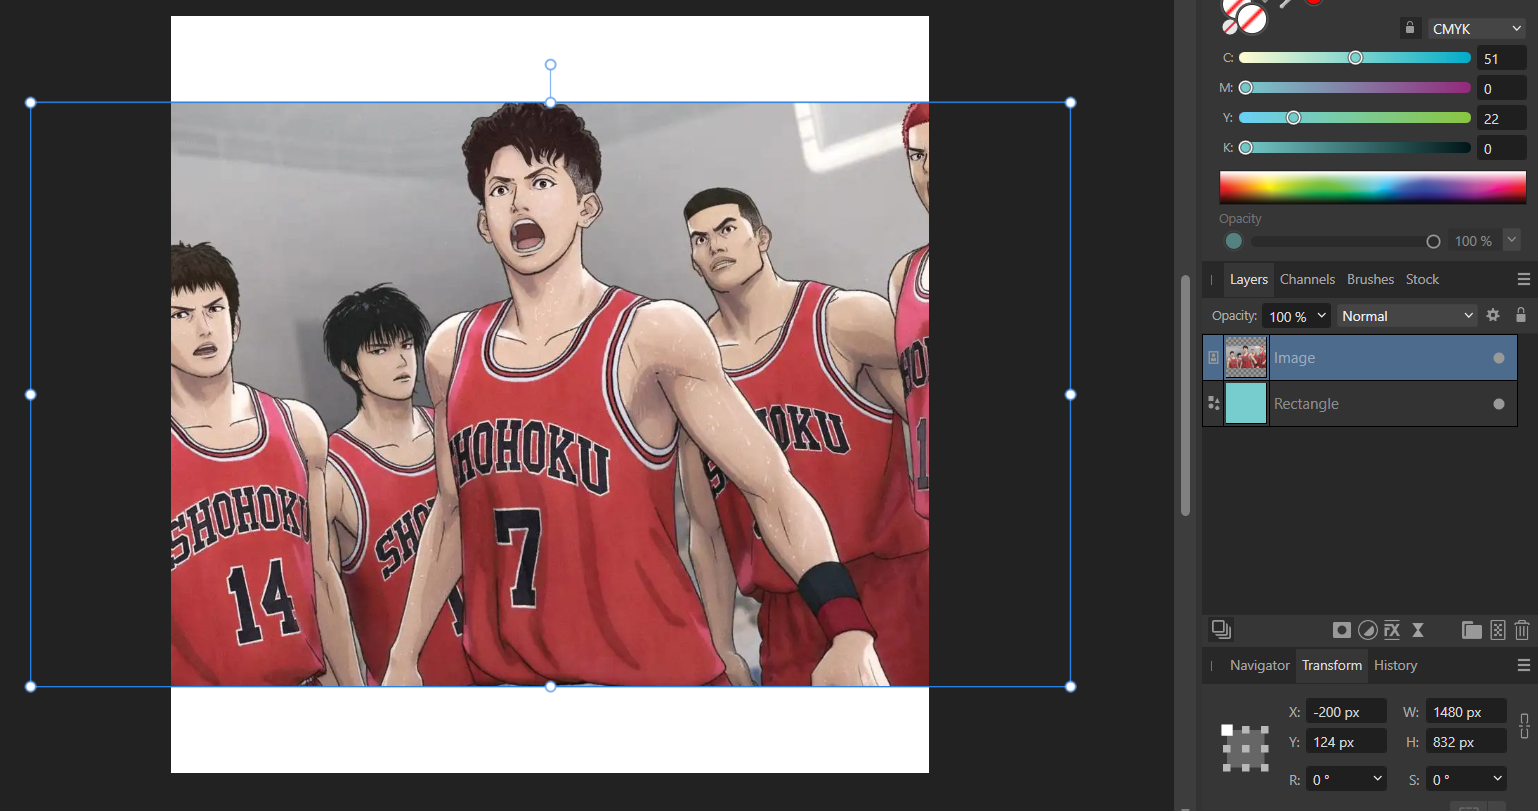Viewport: 1538px width, 811px height.
Task: Click the color Opacity slider handle
Action: click(x=1433, y=241)
